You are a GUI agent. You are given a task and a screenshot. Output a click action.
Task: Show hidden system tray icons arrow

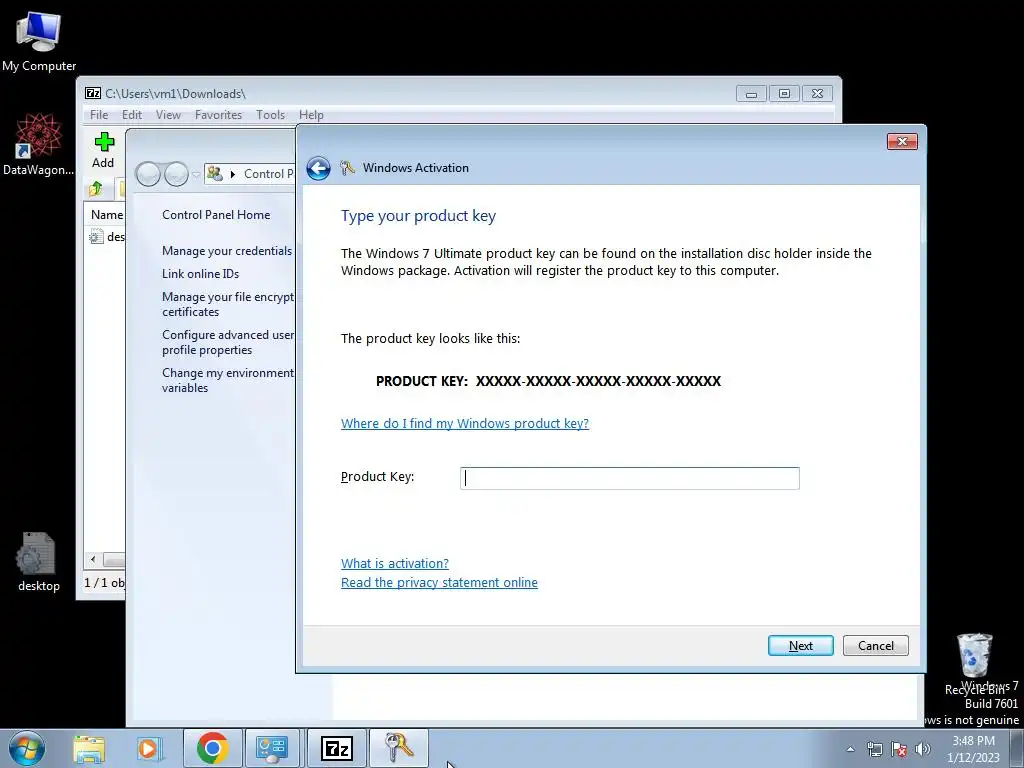pos(850,749)
